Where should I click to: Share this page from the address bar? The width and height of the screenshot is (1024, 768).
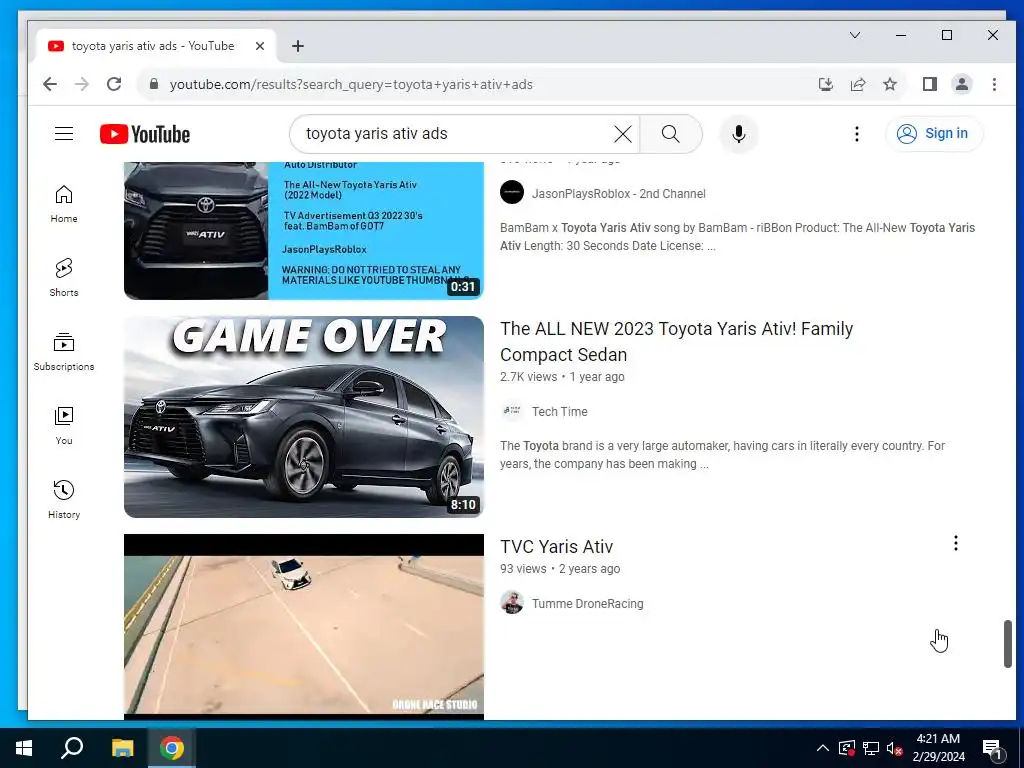(x=858, y=84)
